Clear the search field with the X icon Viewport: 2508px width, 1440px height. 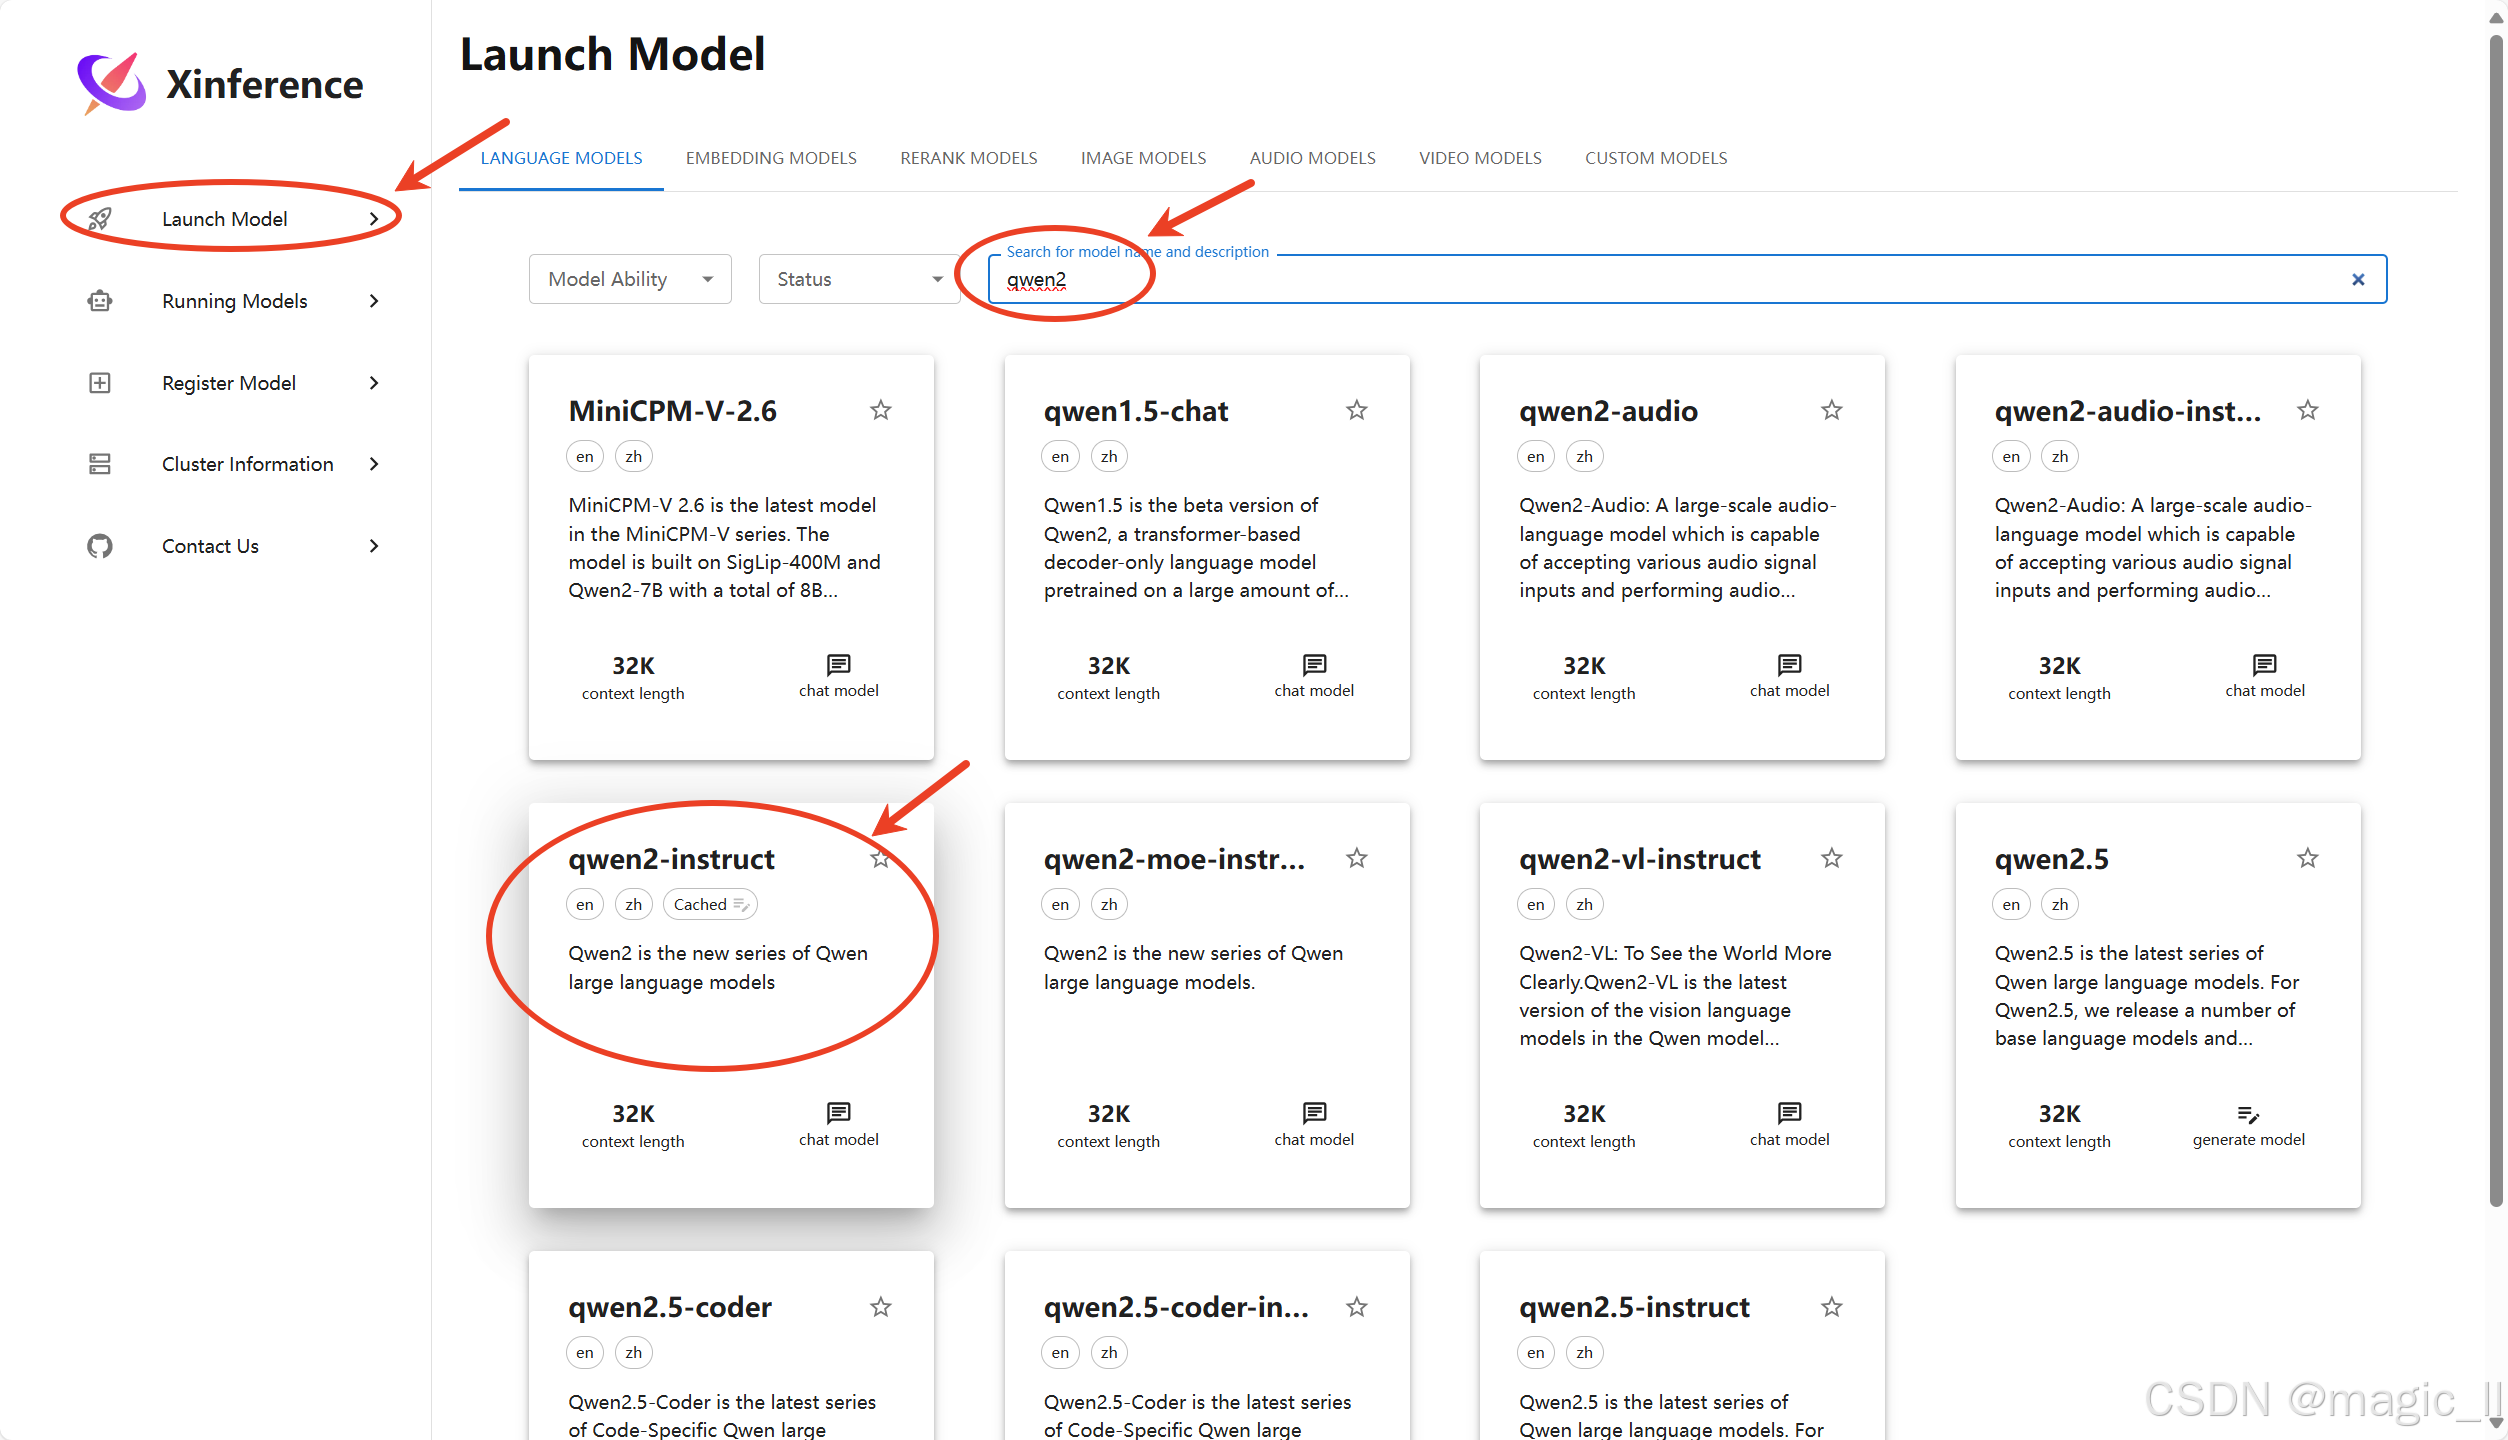2358,280
